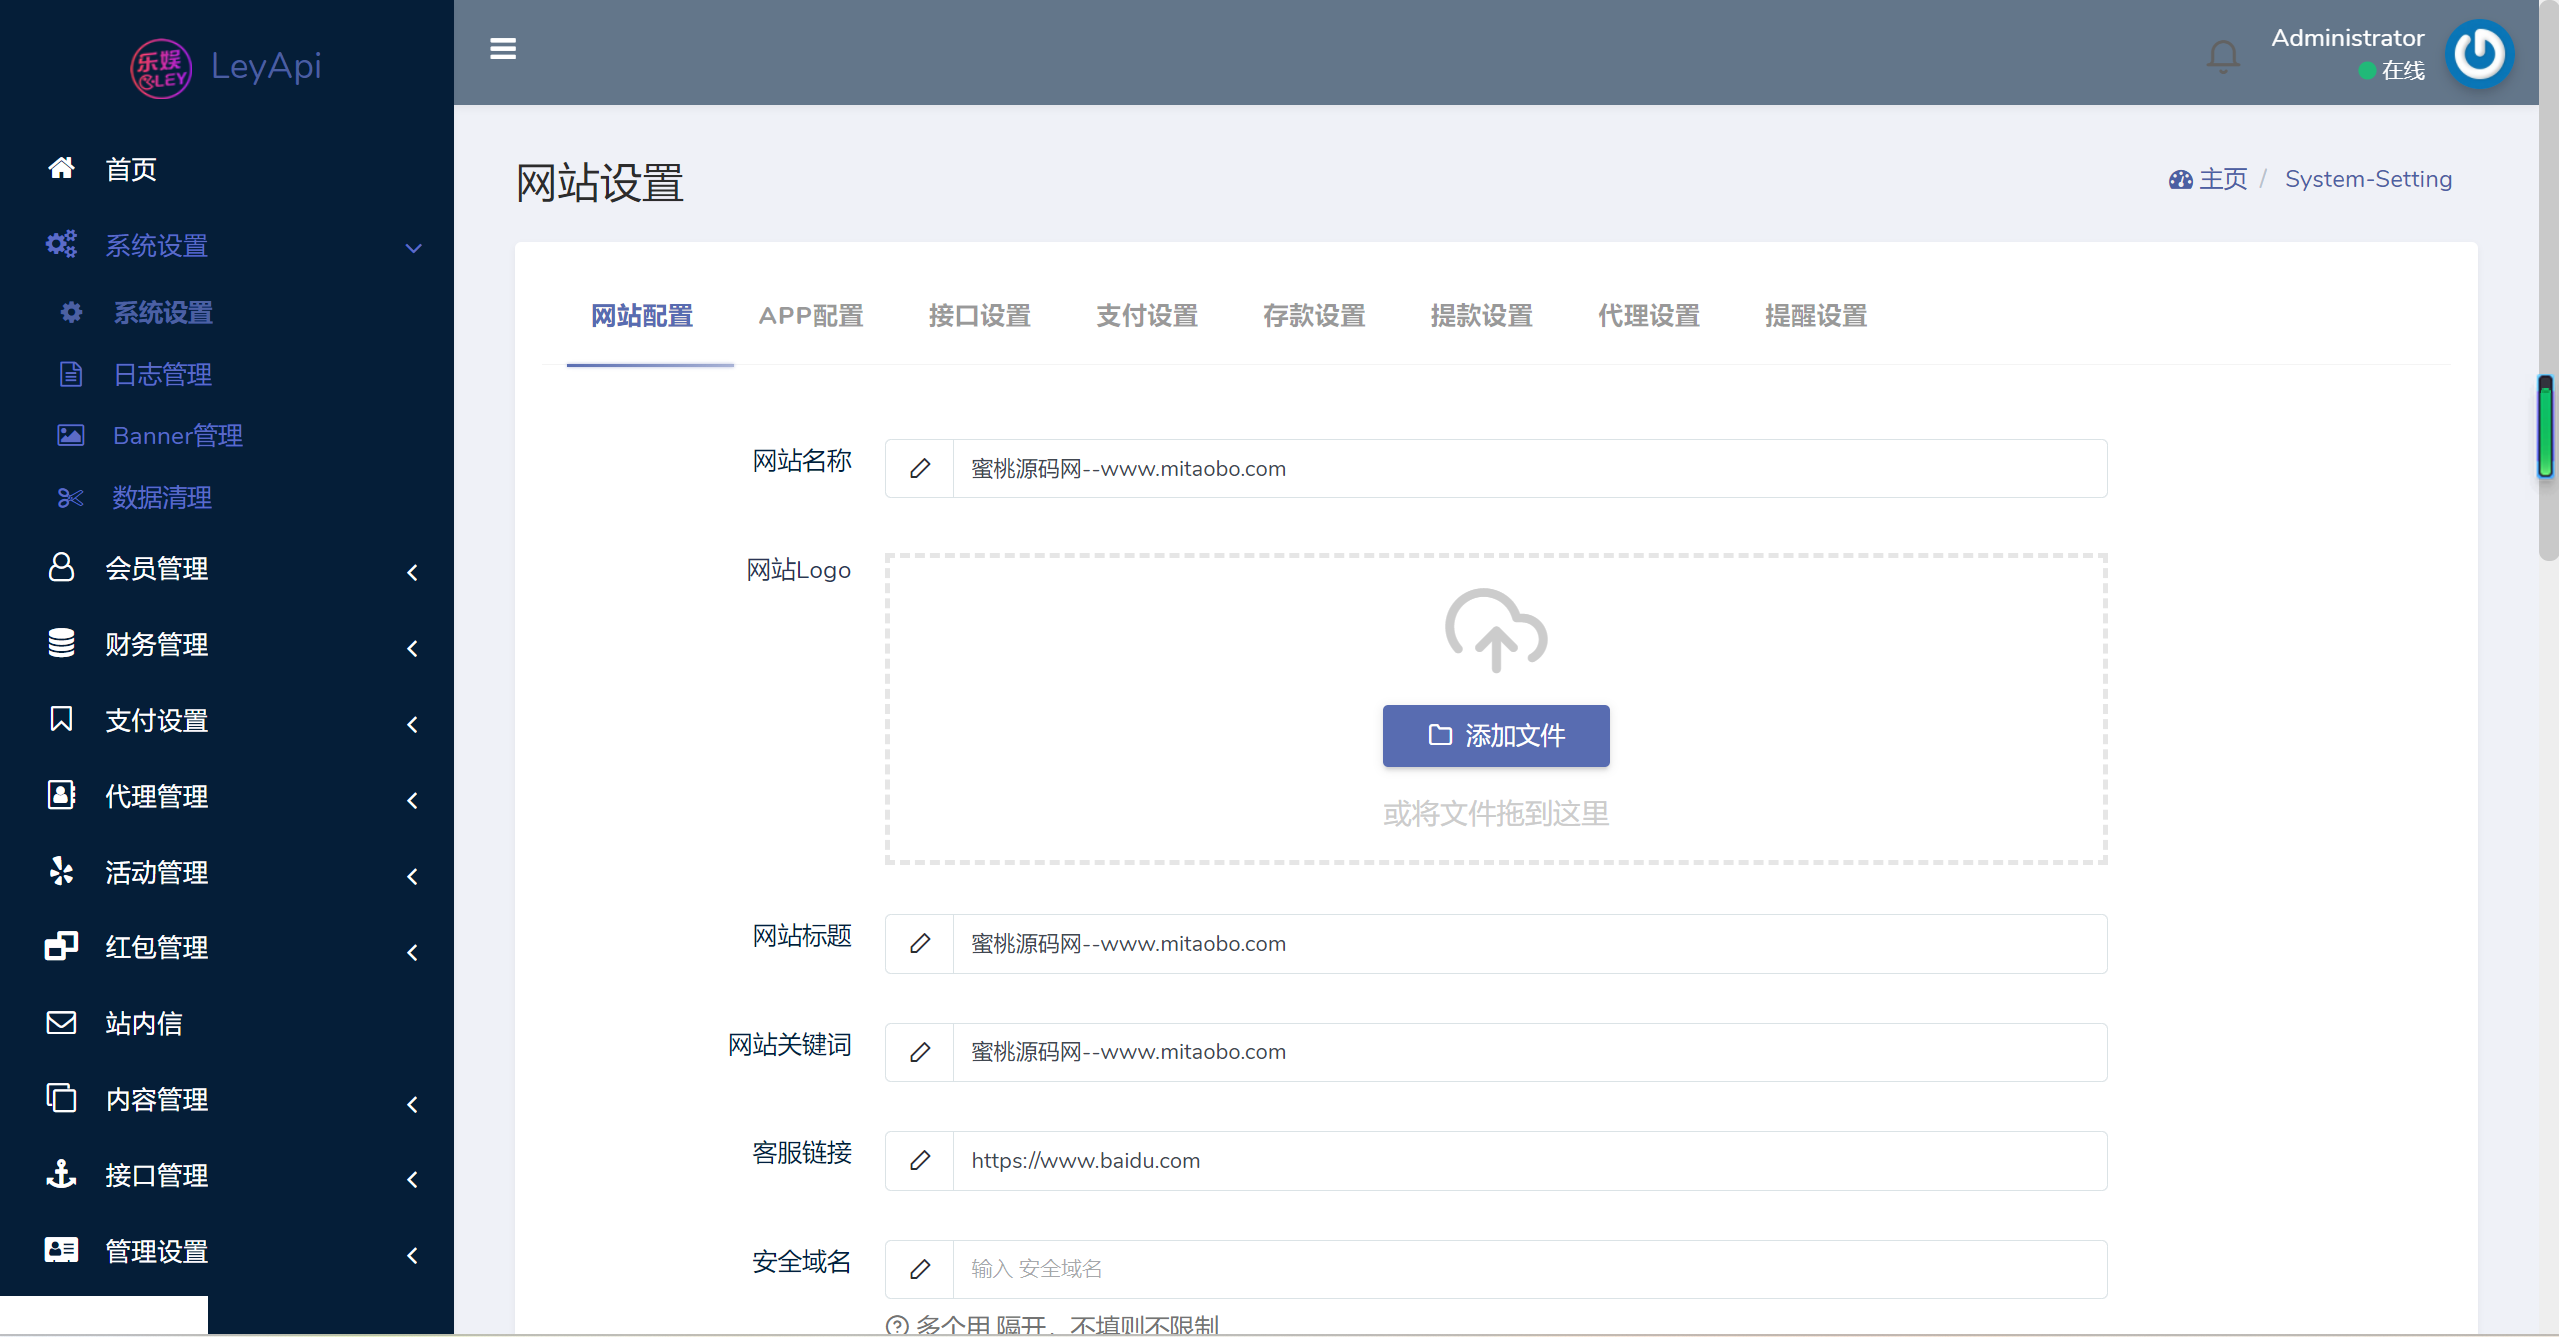Collapse the 系统设置 sidebar section
The width and height of the screenshot is (2559, 1337).
pos(413,247)
